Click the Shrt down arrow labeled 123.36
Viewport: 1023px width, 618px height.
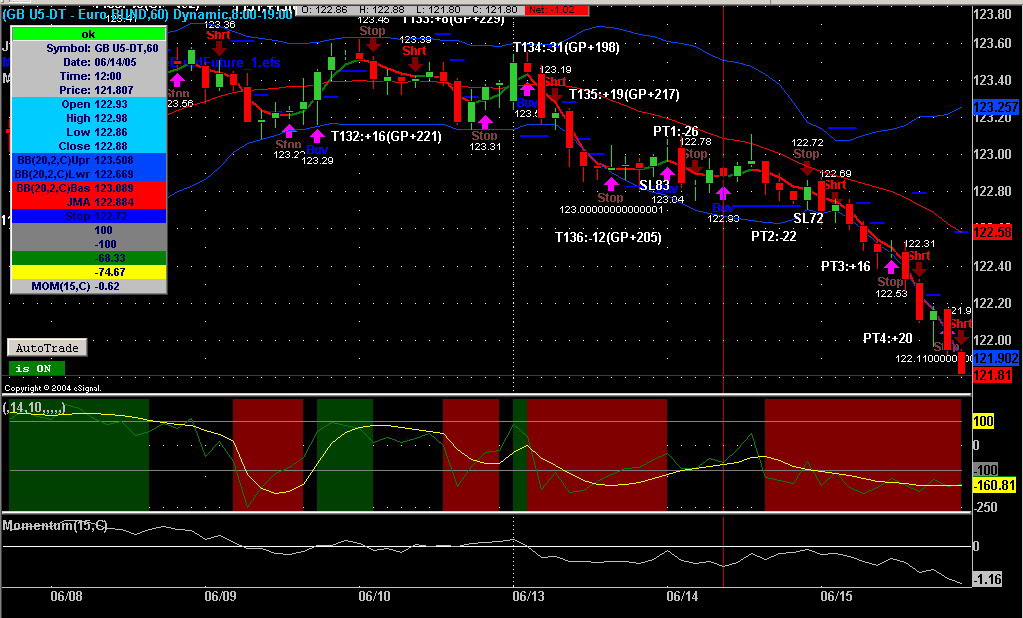(x=219, y=48)
